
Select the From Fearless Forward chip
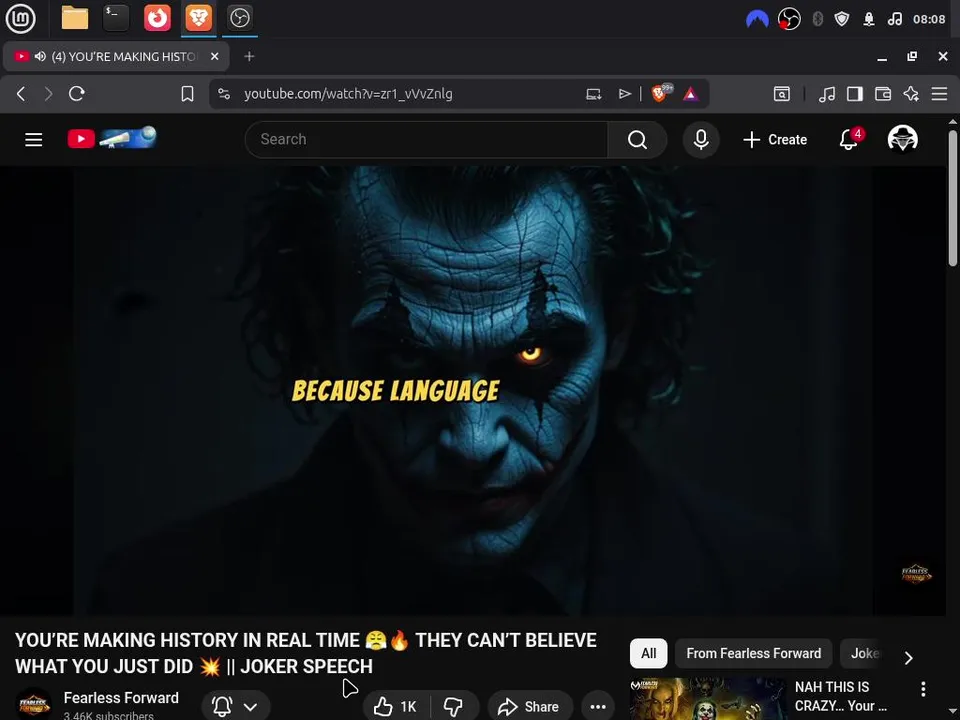tap(753, 653)
